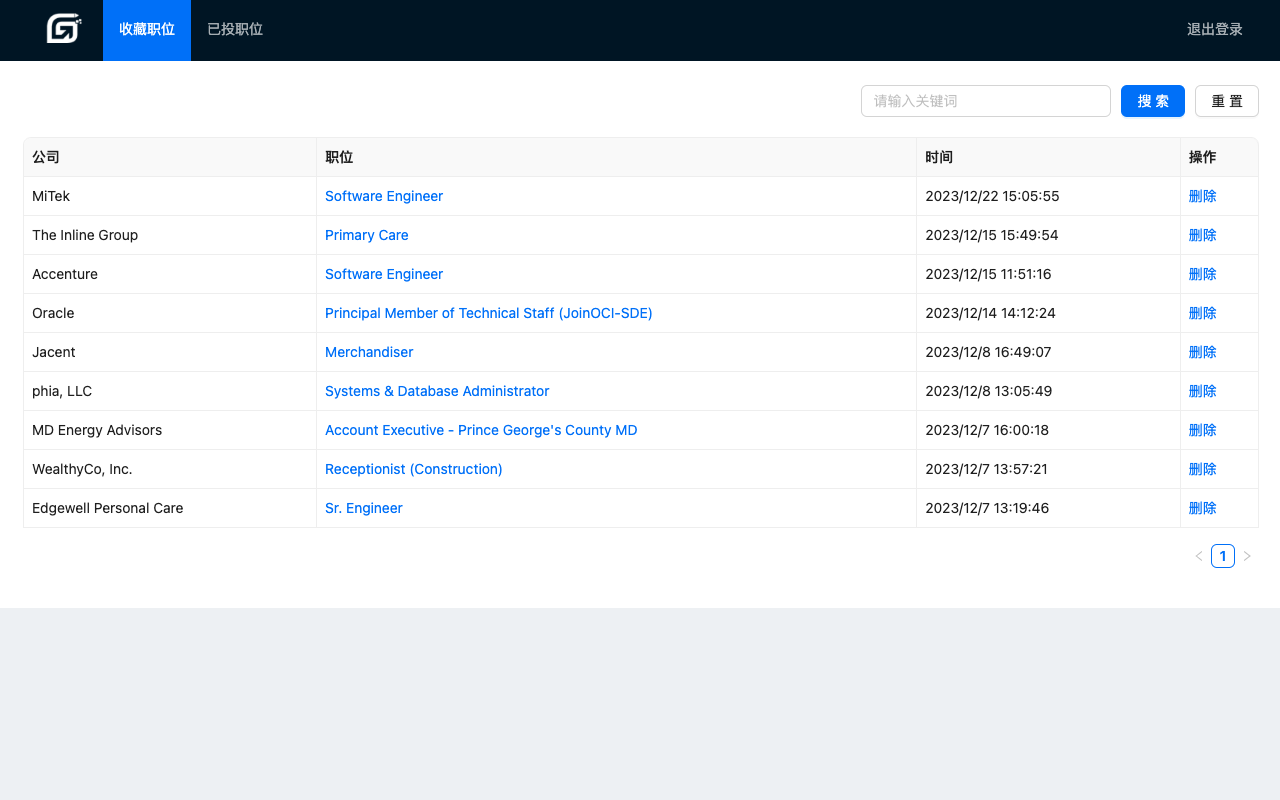Log out via 退出登录
Viewport: 1280px width, 800px height.
coord(1215,30)
